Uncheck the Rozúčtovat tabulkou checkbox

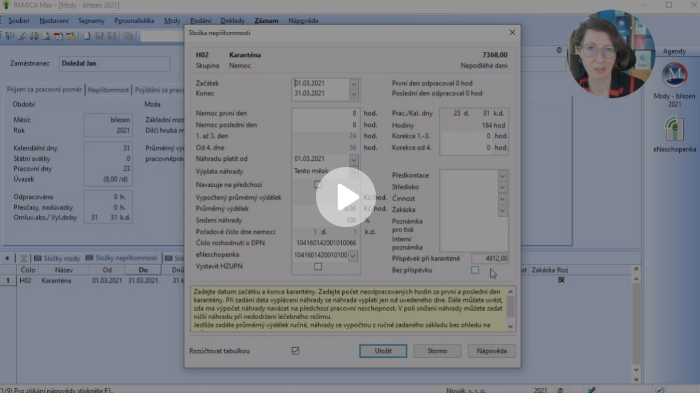click(295, 351)
